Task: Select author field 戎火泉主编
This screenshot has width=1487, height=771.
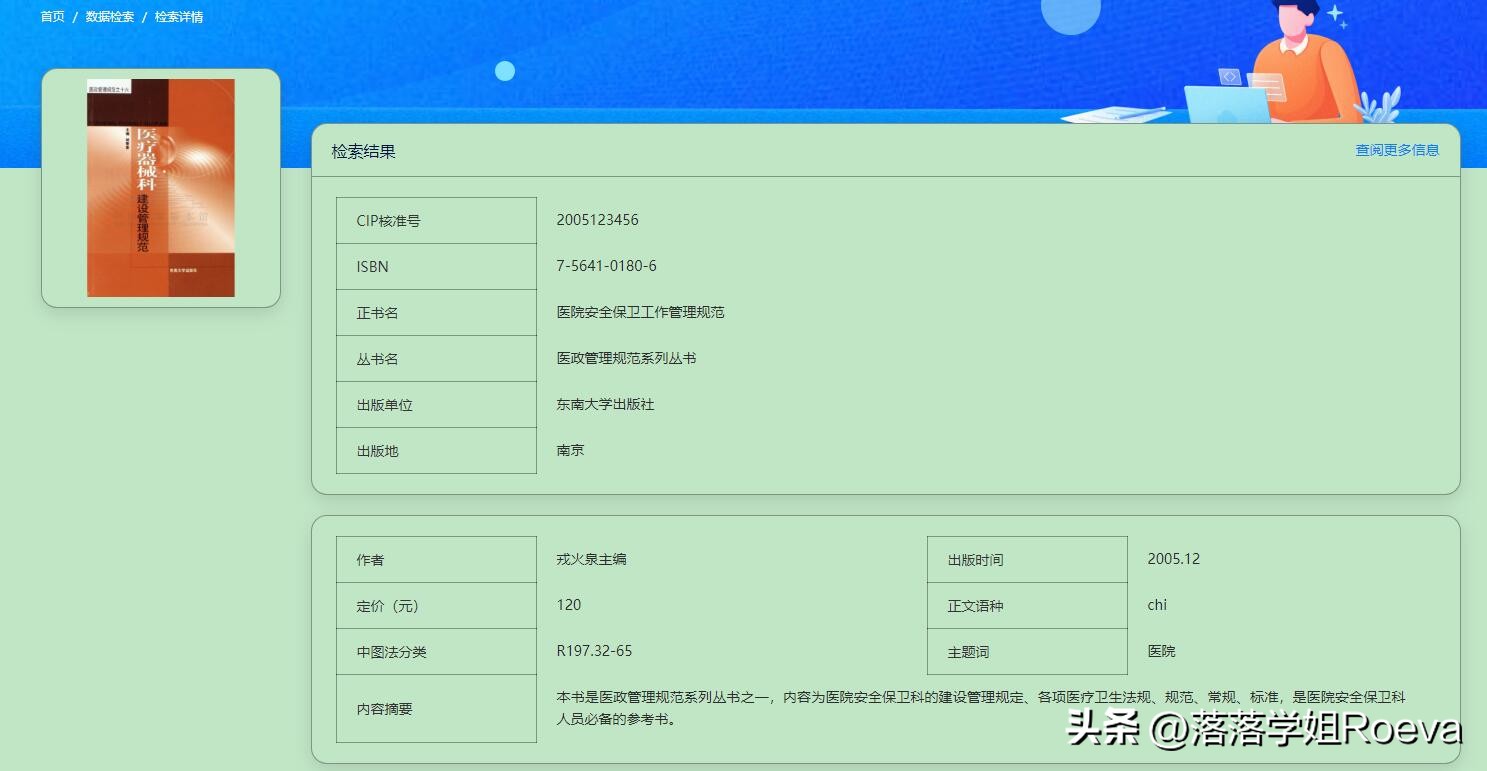Action: pyautogui.click(x=592, y=559)
